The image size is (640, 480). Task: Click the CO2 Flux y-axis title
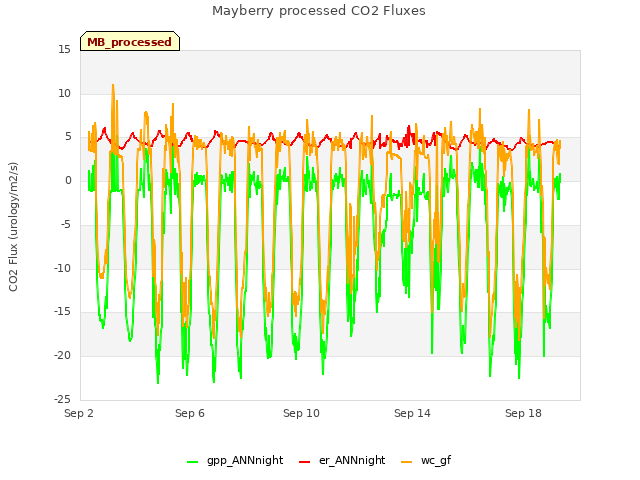(x=13, y=227)
